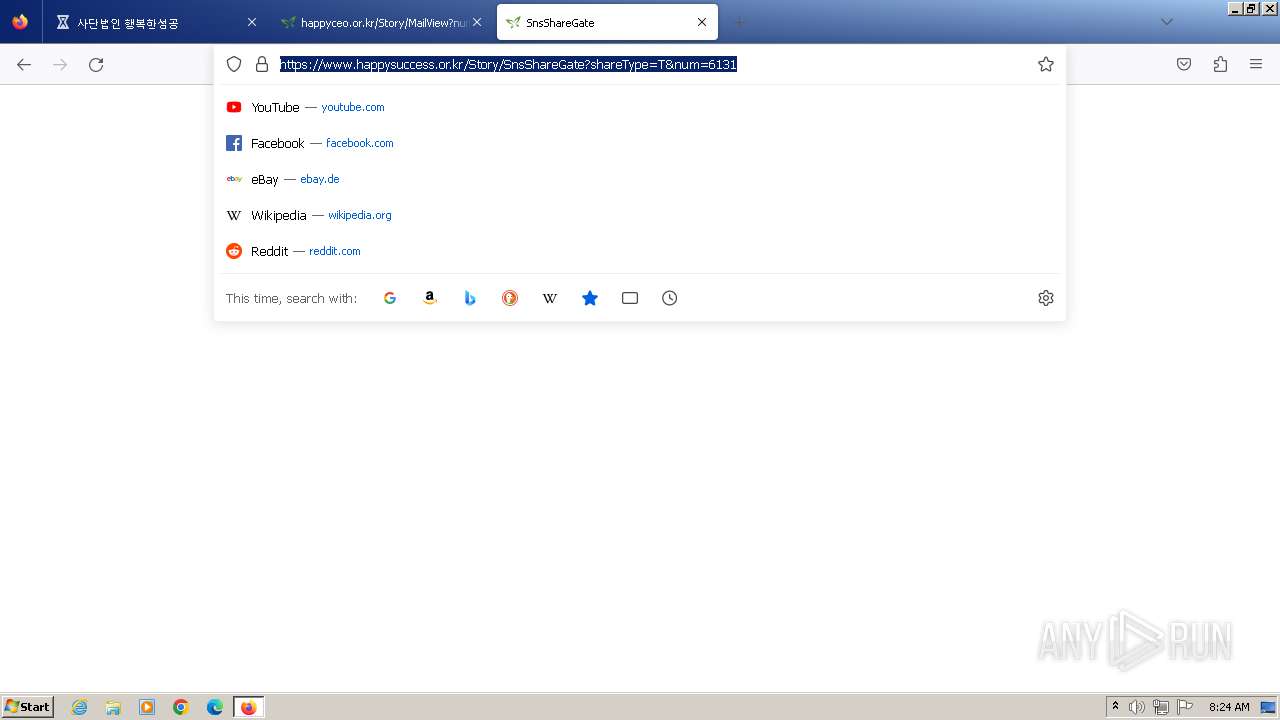Search with DuckDuckGo this time

[510, 298]
